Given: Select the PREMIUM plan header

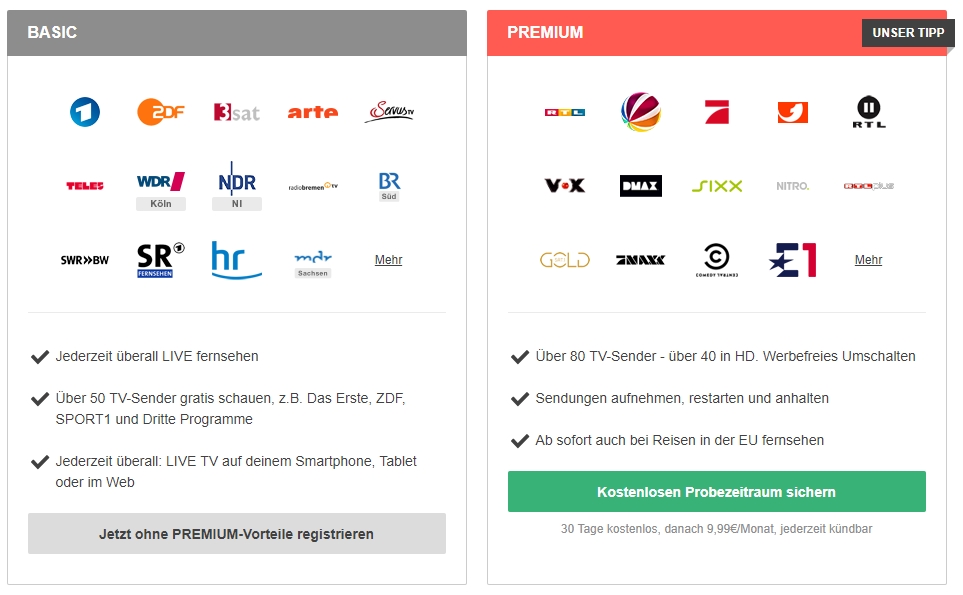Looking at the screenshot, I should pos(717,33).
